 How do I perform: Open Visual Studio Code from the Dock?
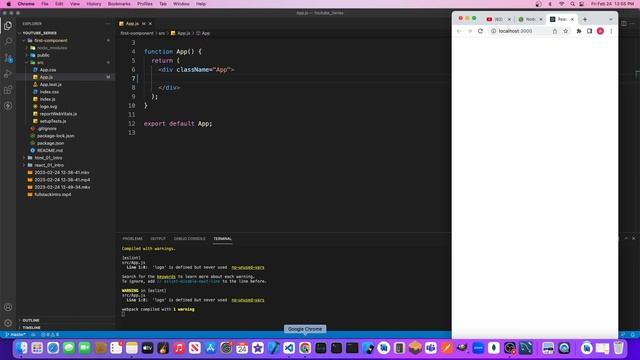pos(289,348)
